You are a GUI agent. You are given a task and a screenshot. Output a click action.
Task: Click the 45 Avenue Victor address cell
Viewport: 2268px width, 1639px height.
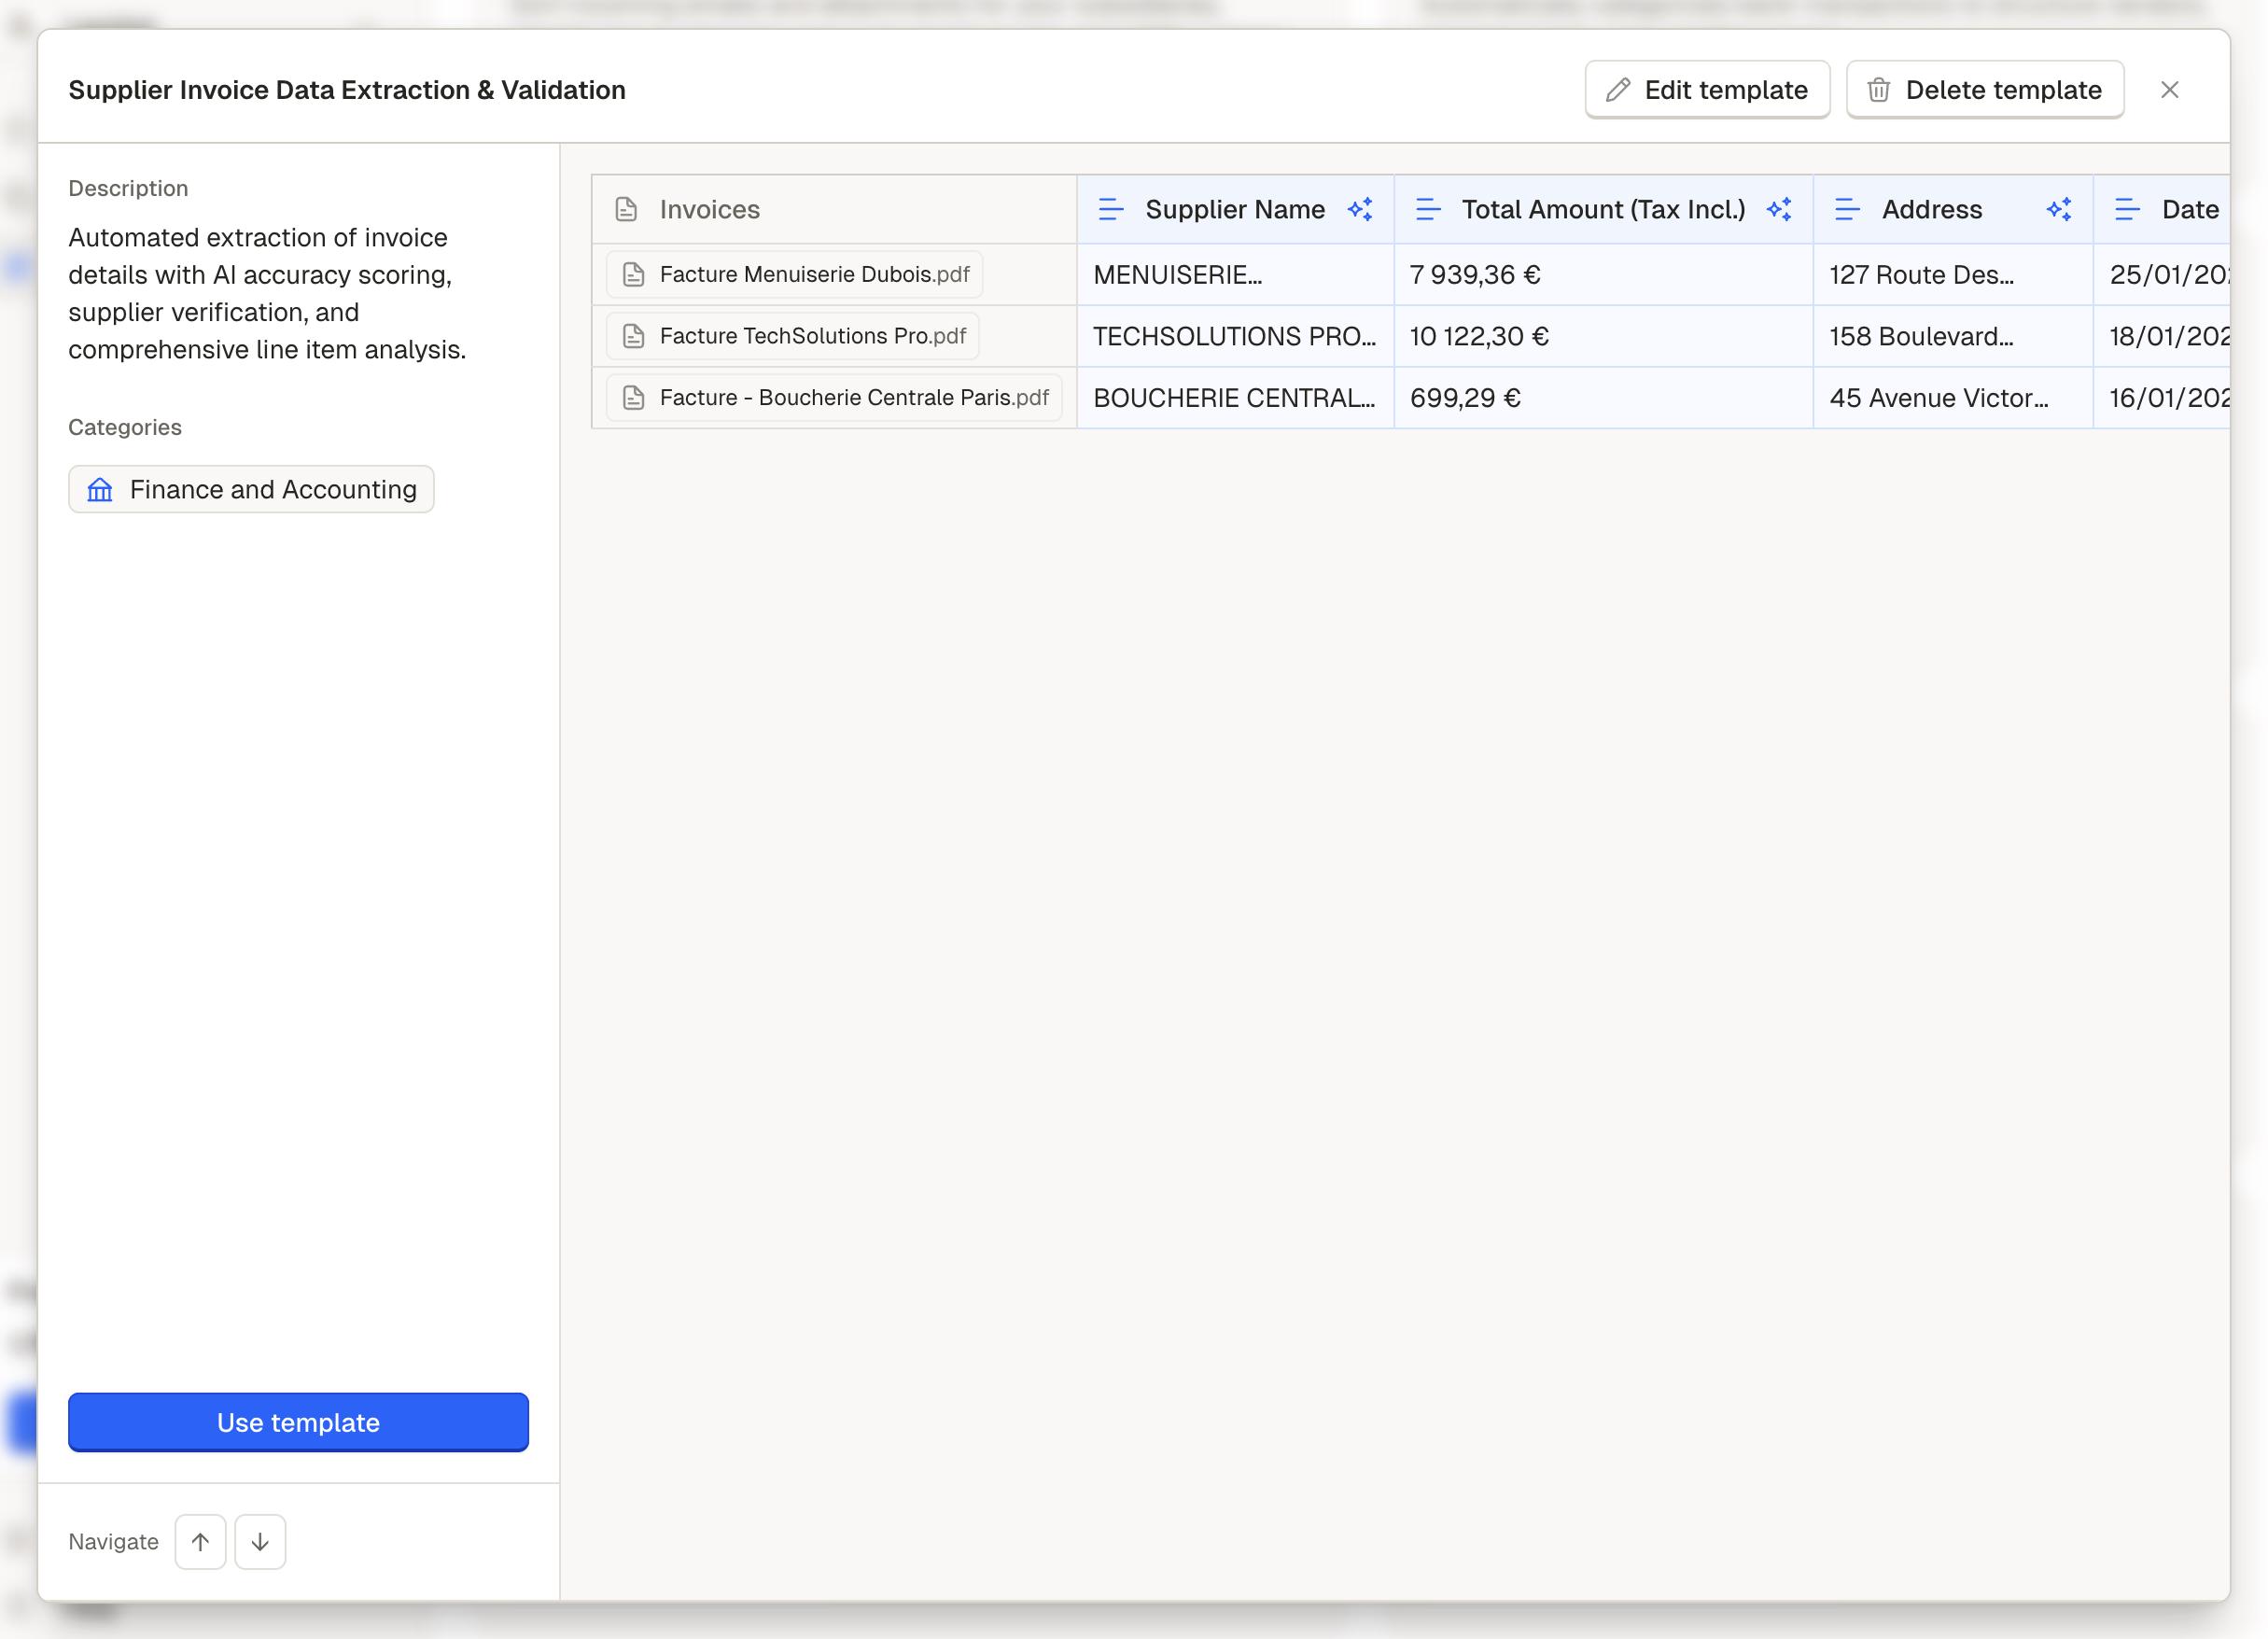(1951, 398)
